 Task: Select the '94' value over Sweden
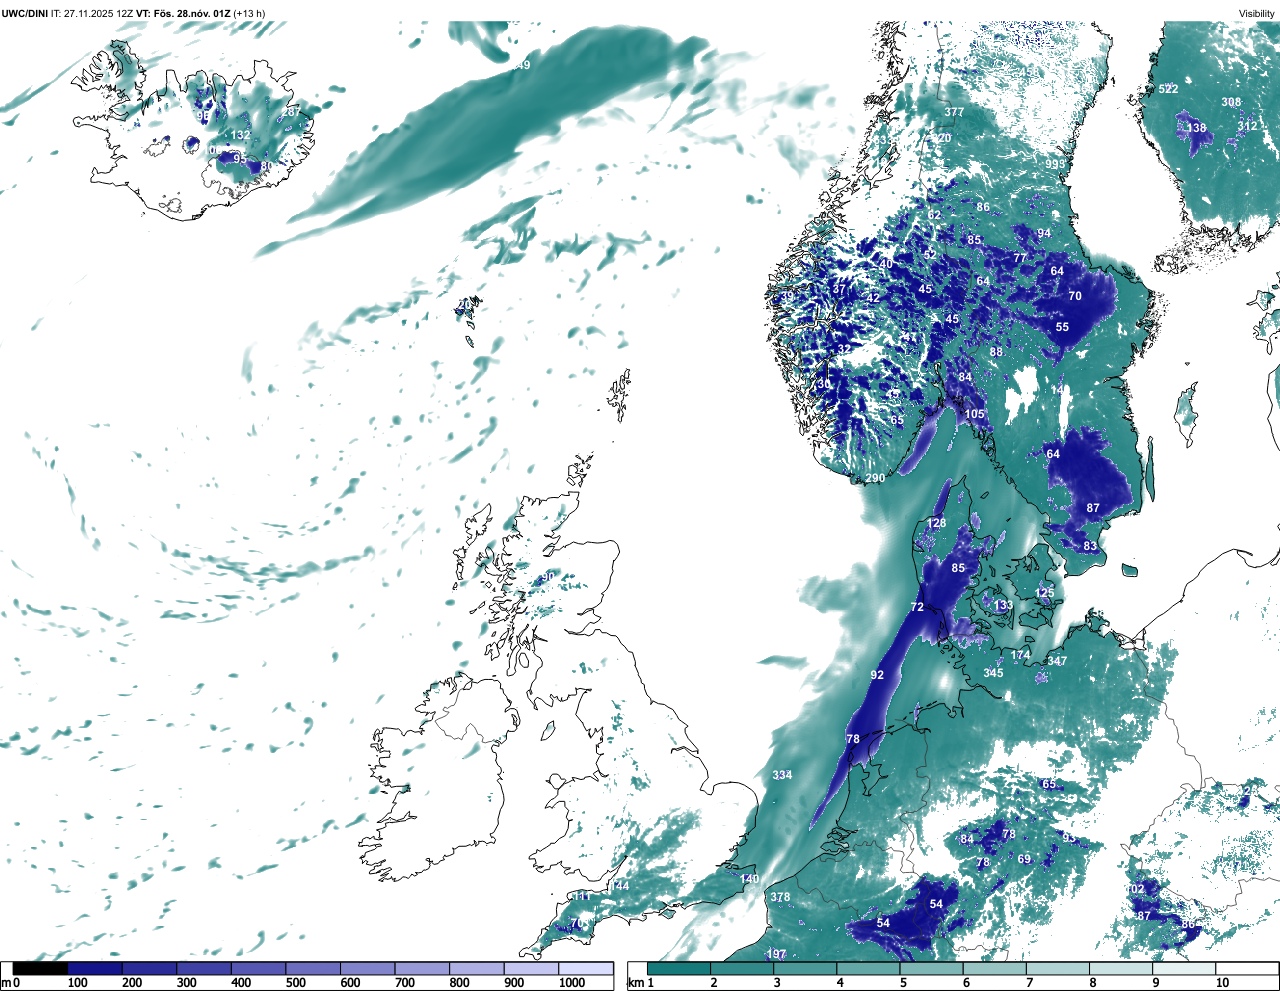click(1044, 233)
